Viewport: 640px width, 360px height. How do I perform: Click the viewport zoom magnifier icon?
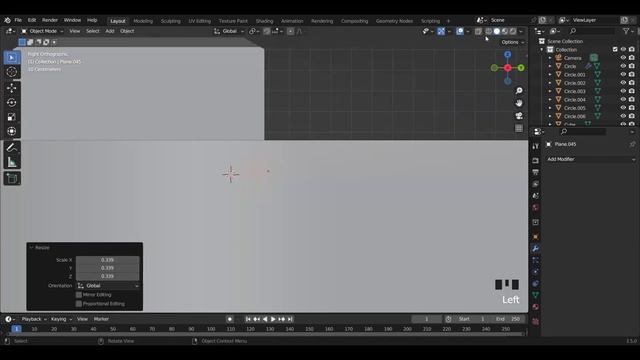coord(519,91)
